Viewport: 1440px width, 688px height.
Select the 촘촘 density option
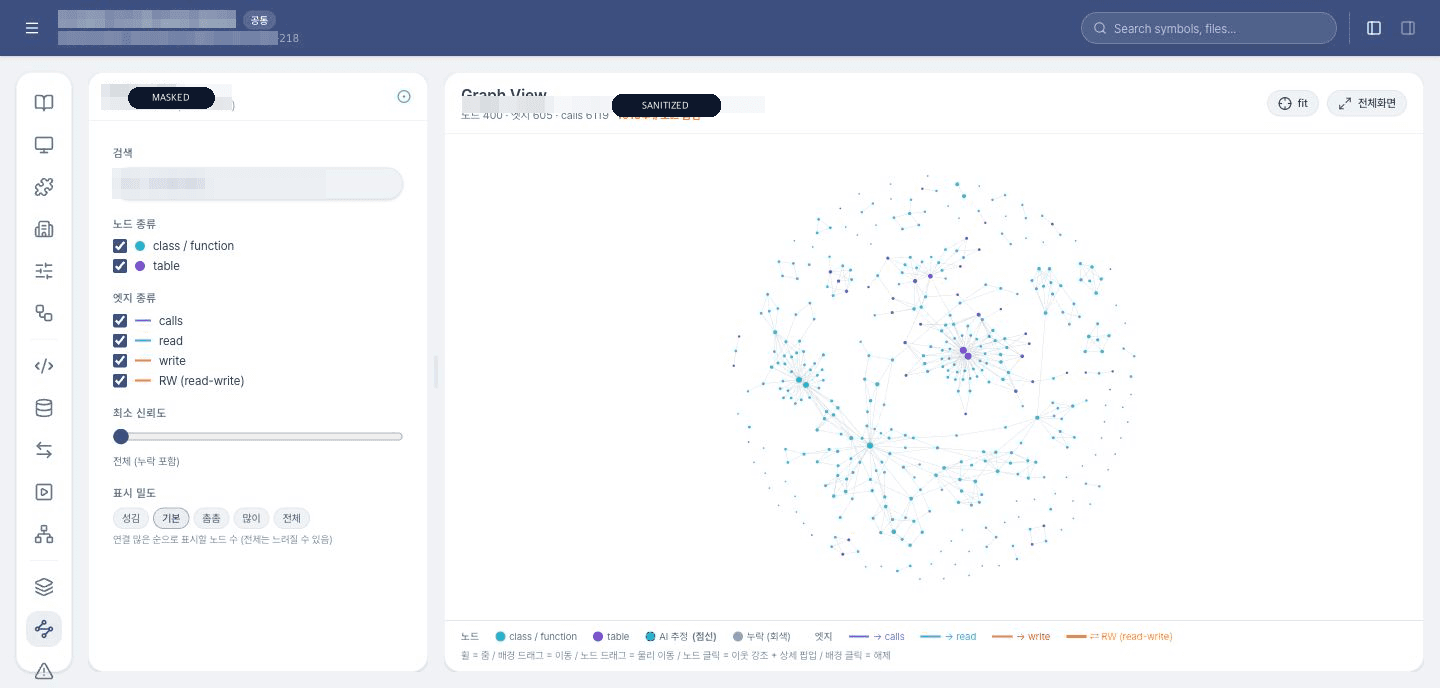pyautogui.click(x=211, y=518)
